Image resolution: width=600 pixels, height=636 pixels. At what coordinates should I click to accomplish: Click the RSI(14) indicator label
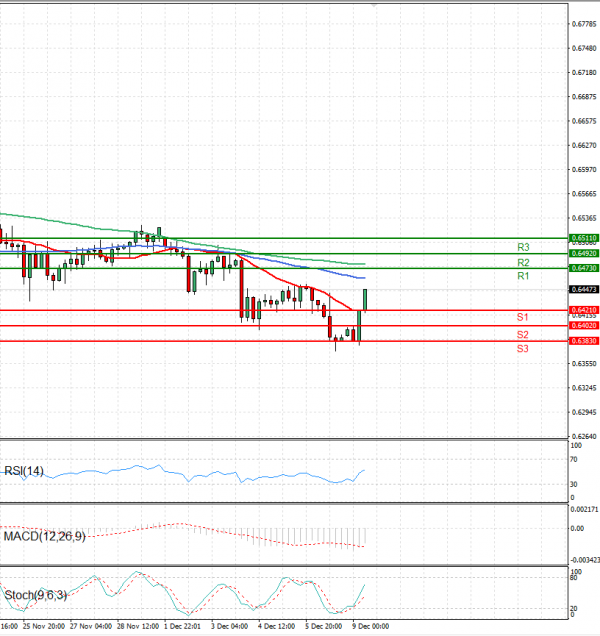(24, 471)
